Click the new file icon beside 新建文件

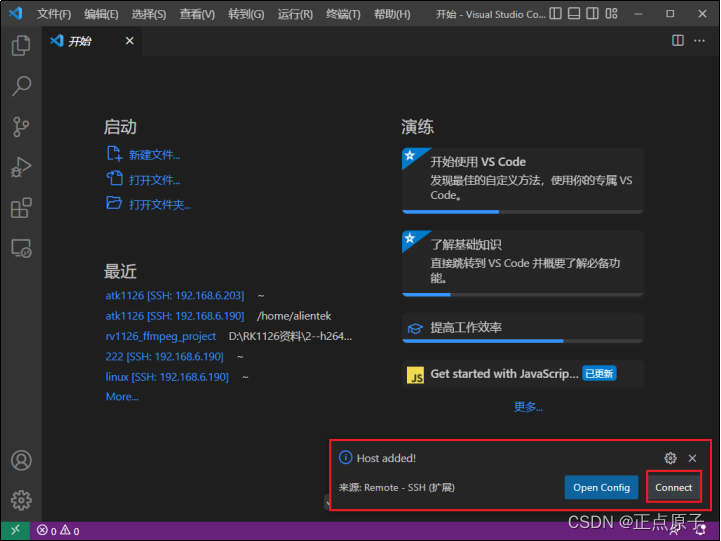click(x=114, y=154)
